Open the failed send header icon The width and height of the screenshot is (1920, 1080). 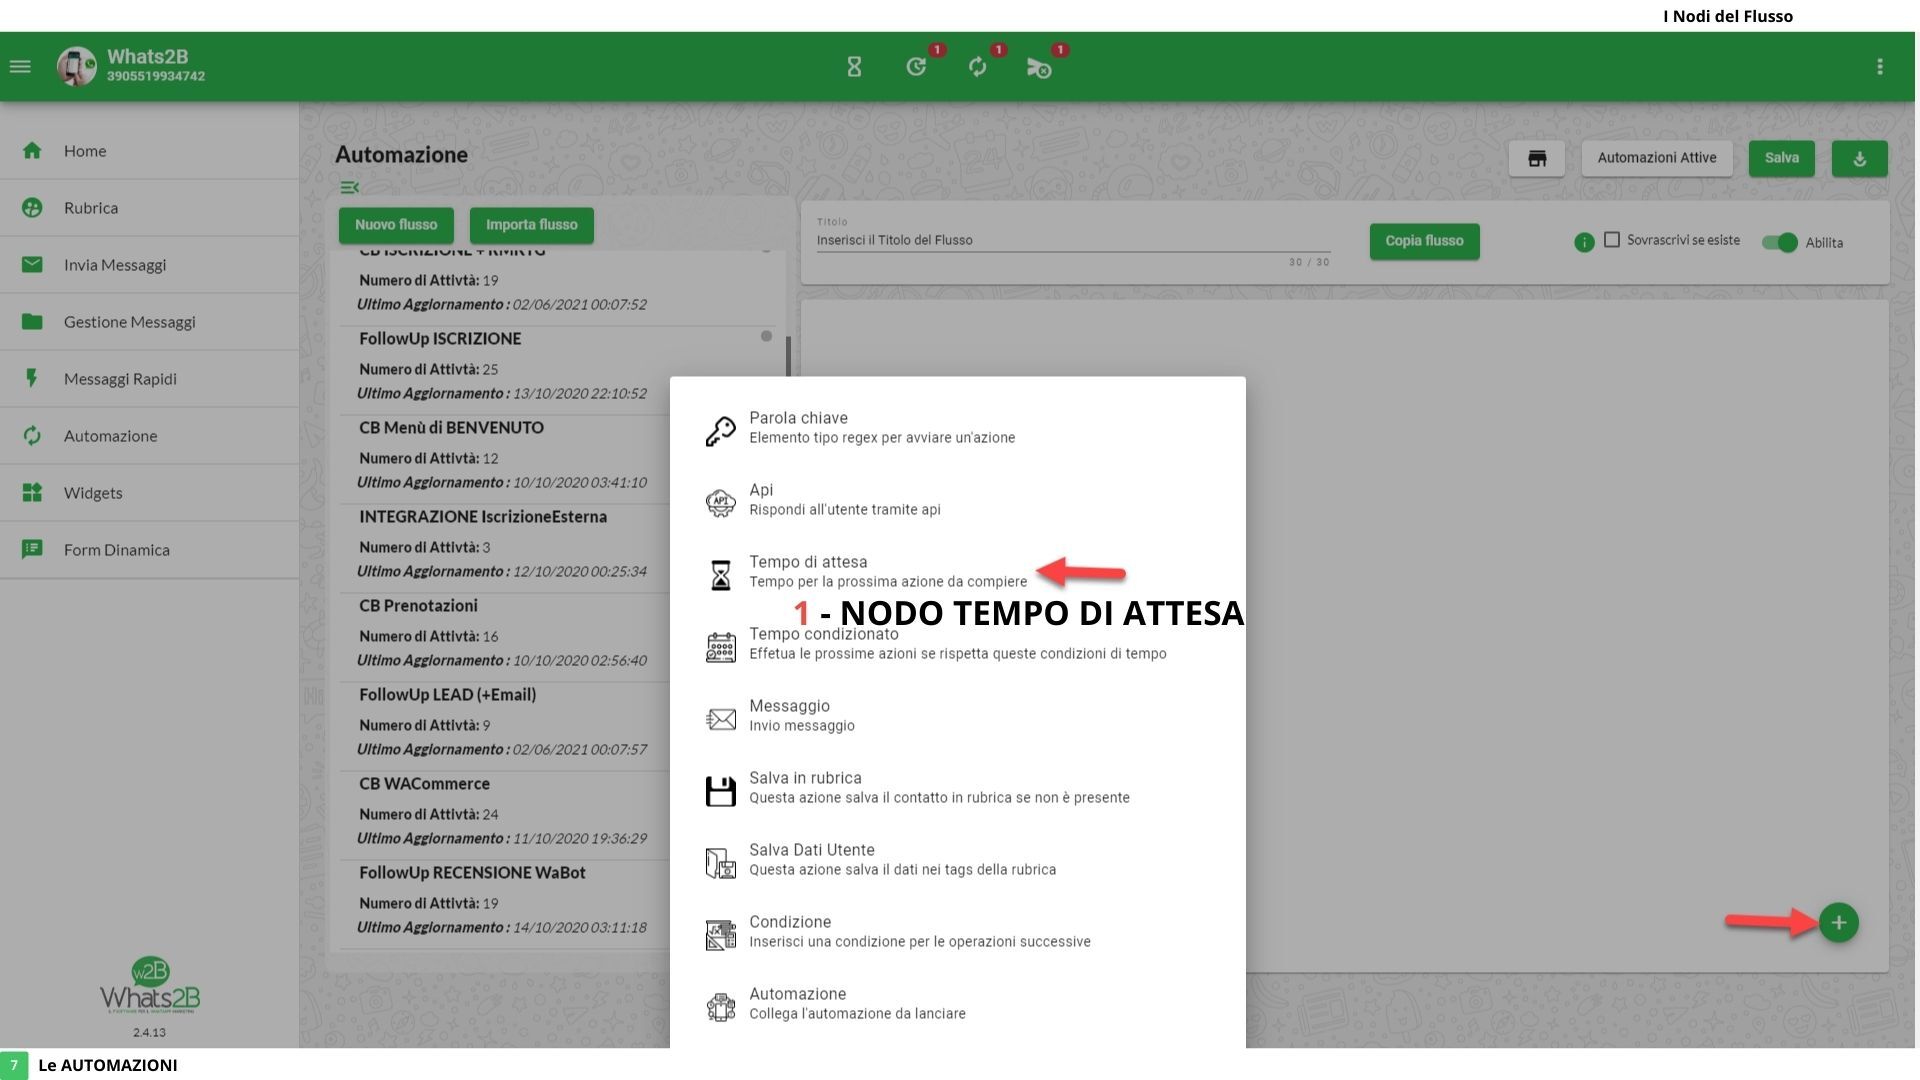[x=1039, y=68]
